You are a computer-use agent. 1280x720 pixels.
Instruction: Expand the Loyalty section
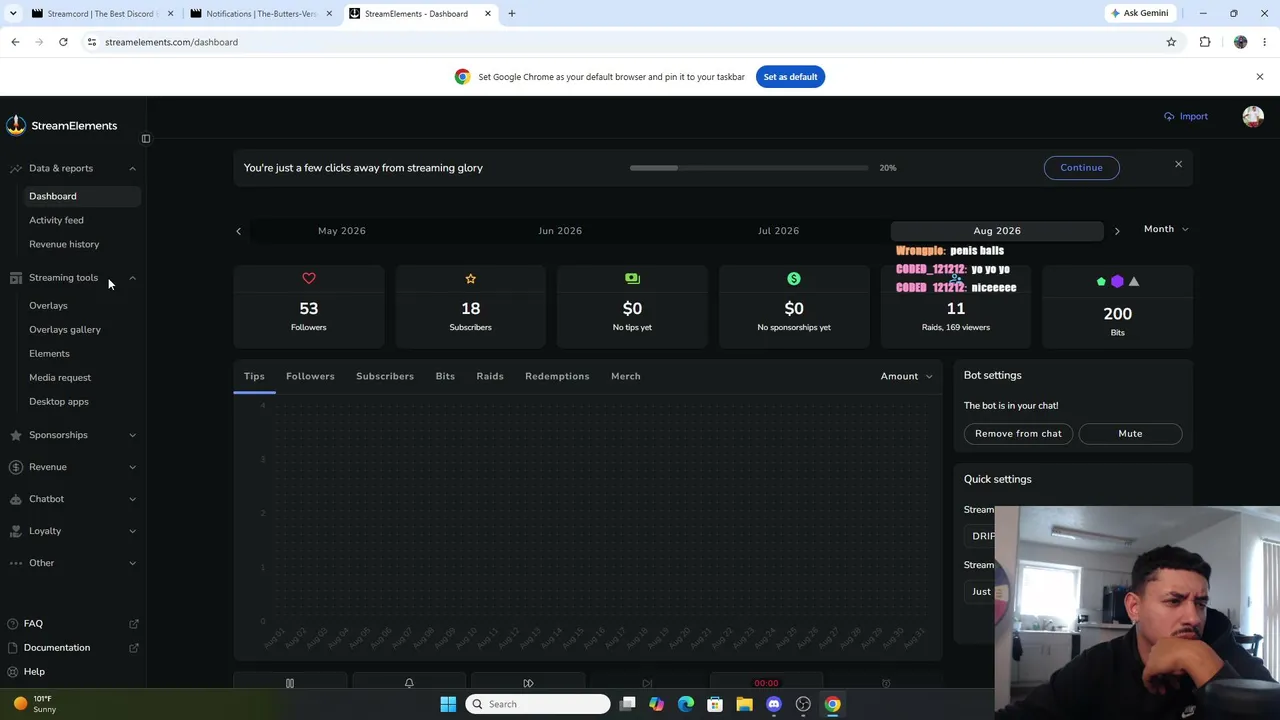point(132,531)
